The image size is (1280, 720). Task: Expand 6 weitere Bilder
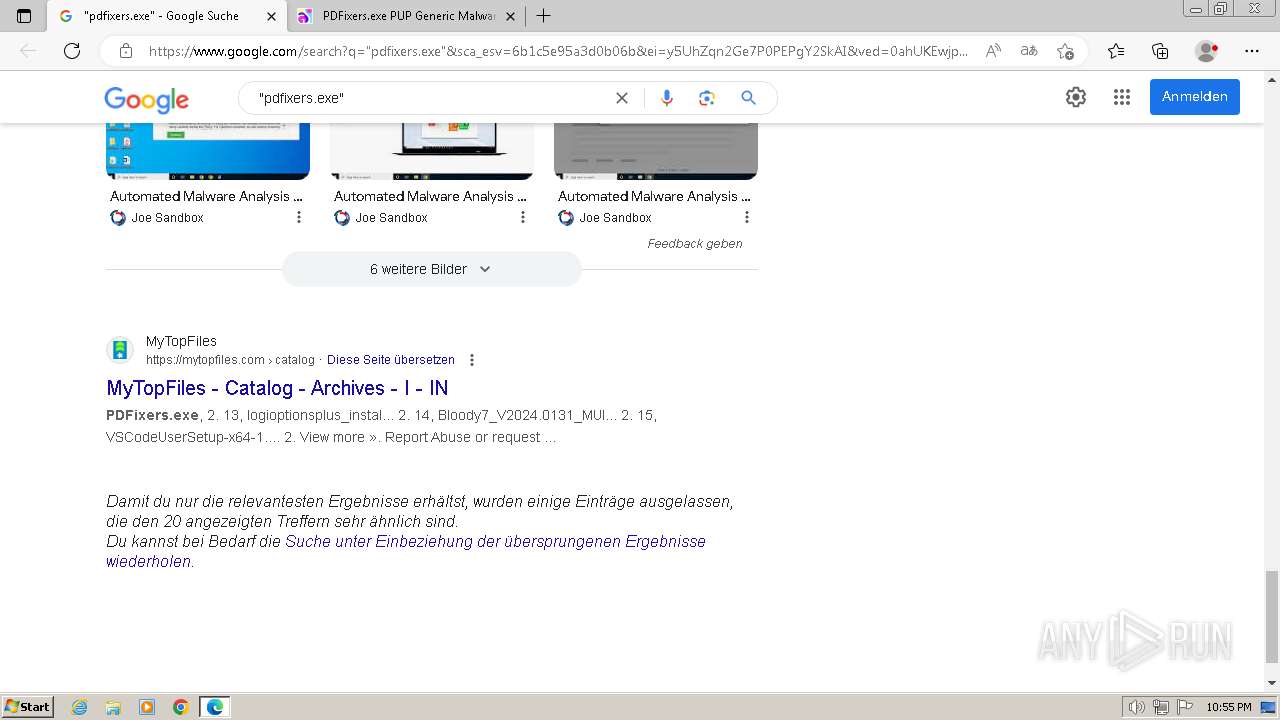431,269
